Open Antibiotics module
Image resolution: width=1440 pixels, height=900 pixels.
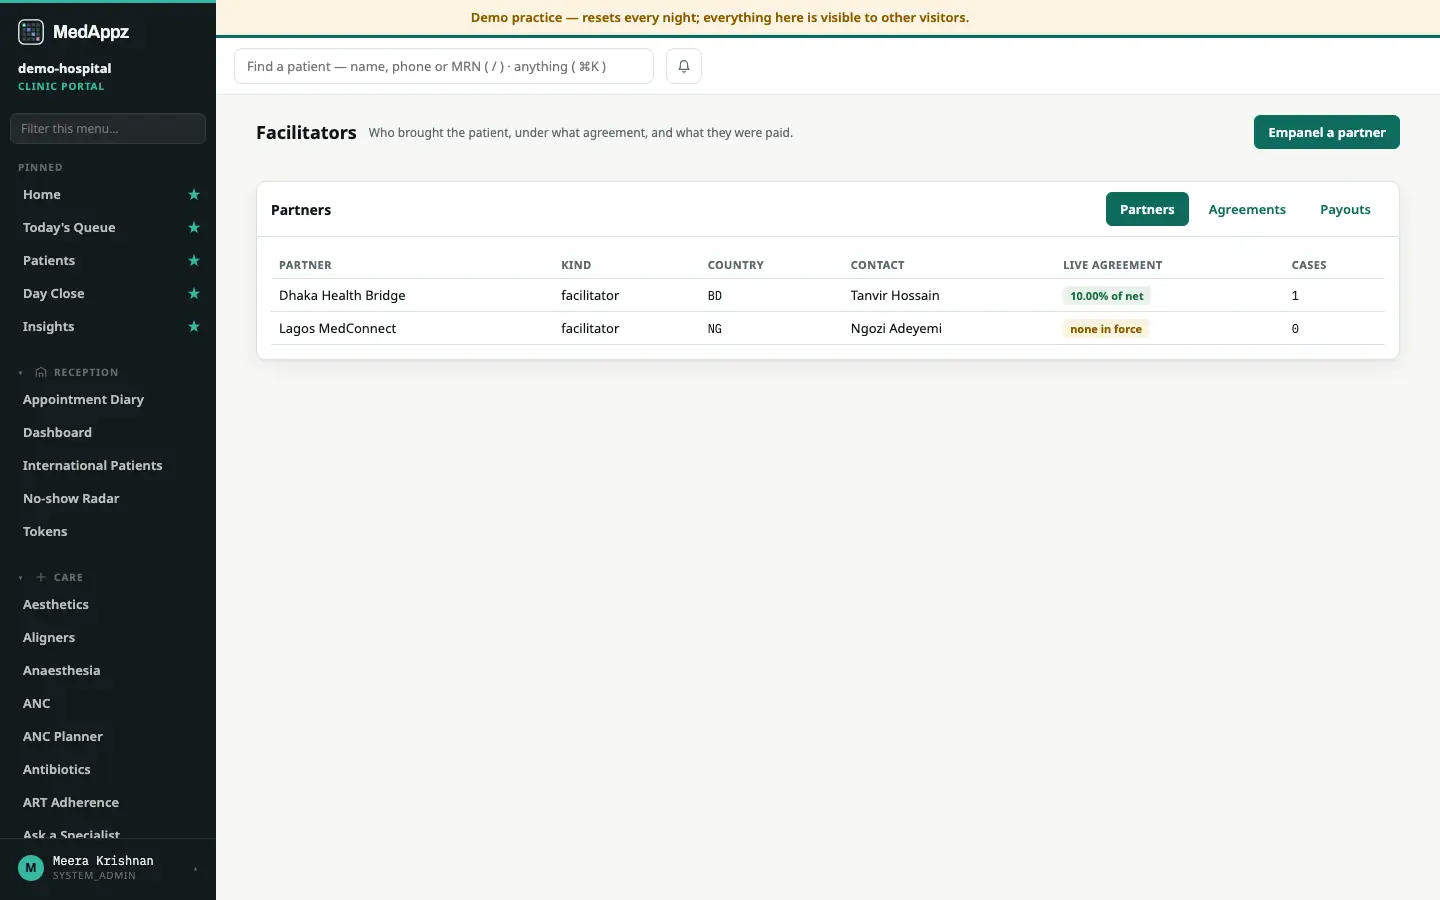tap(57, 770)
